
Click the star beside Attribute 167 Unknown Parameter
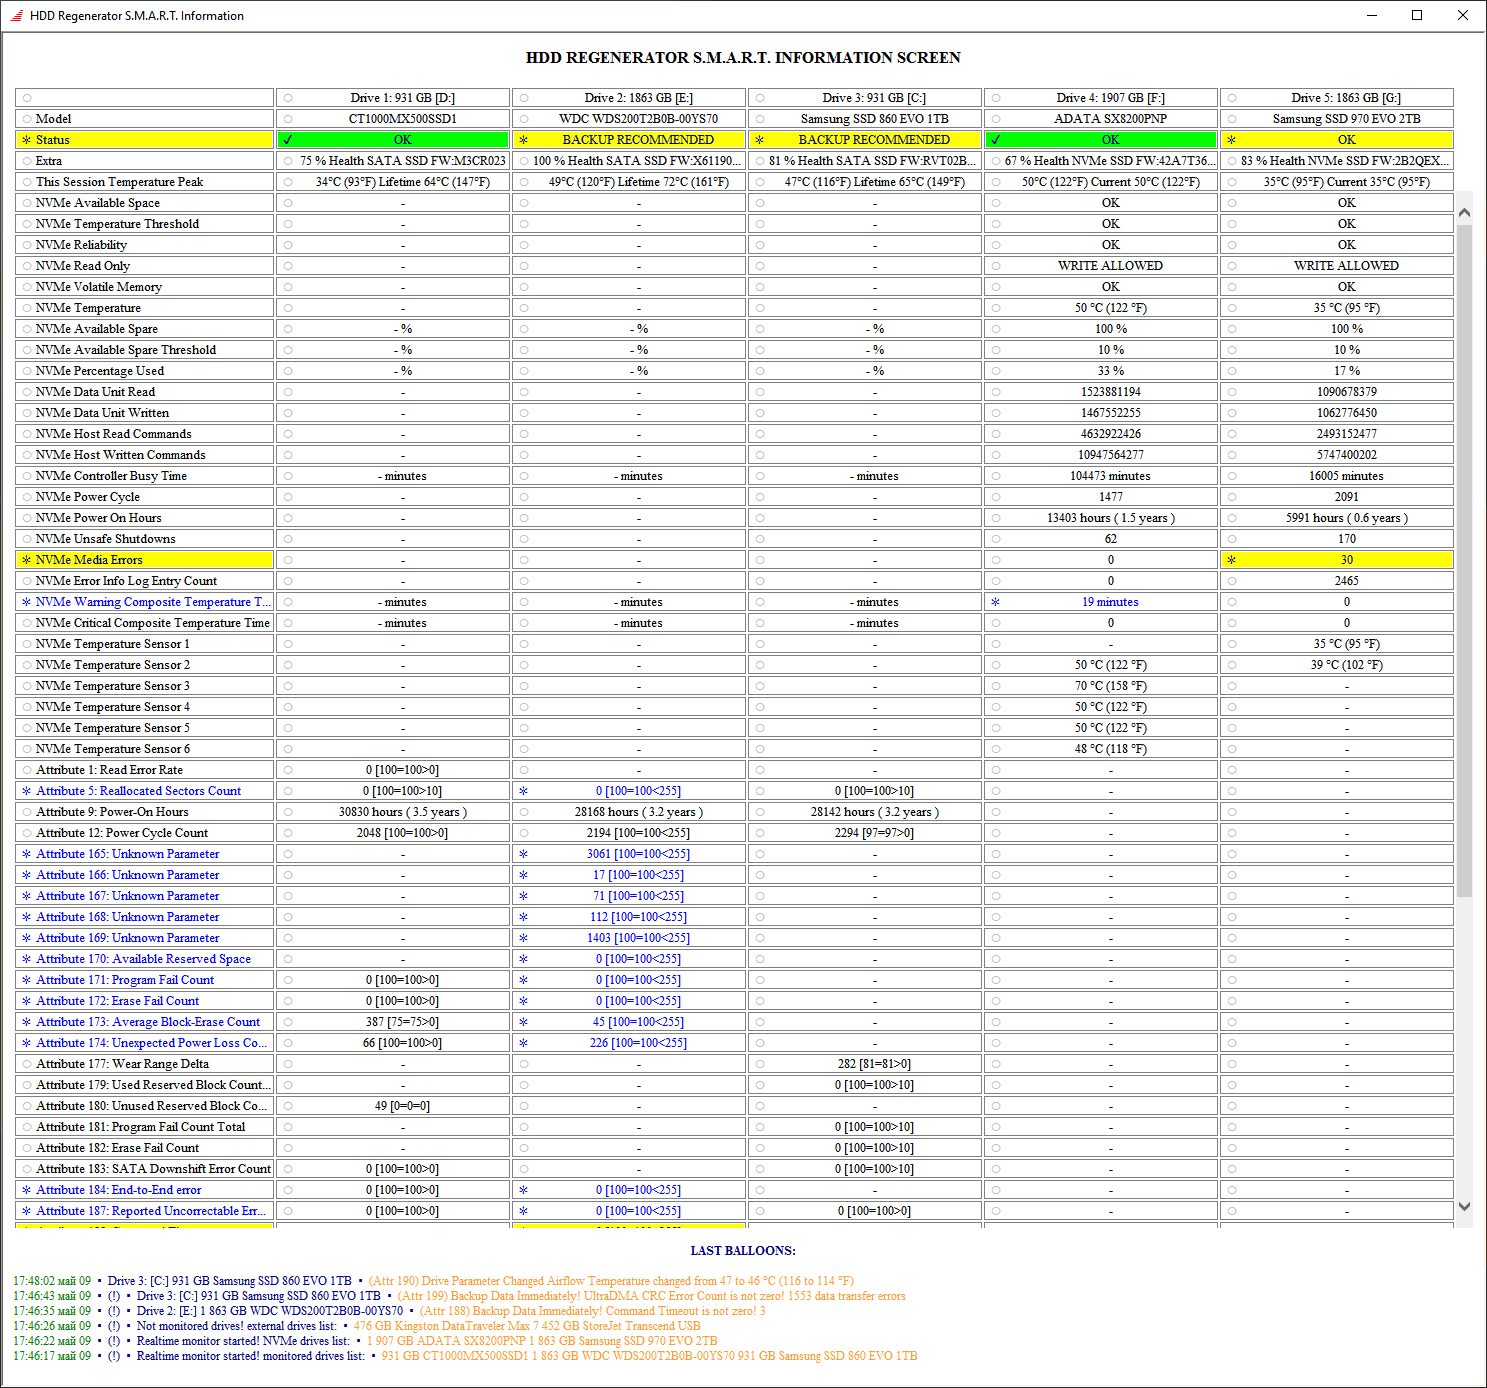point(27,896)
